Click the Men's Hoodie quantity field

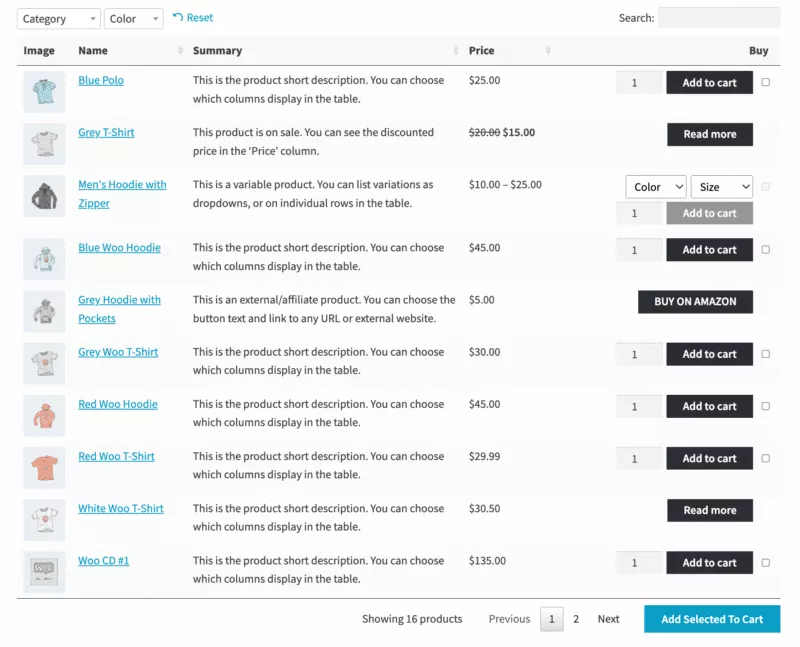click(639, 213)
